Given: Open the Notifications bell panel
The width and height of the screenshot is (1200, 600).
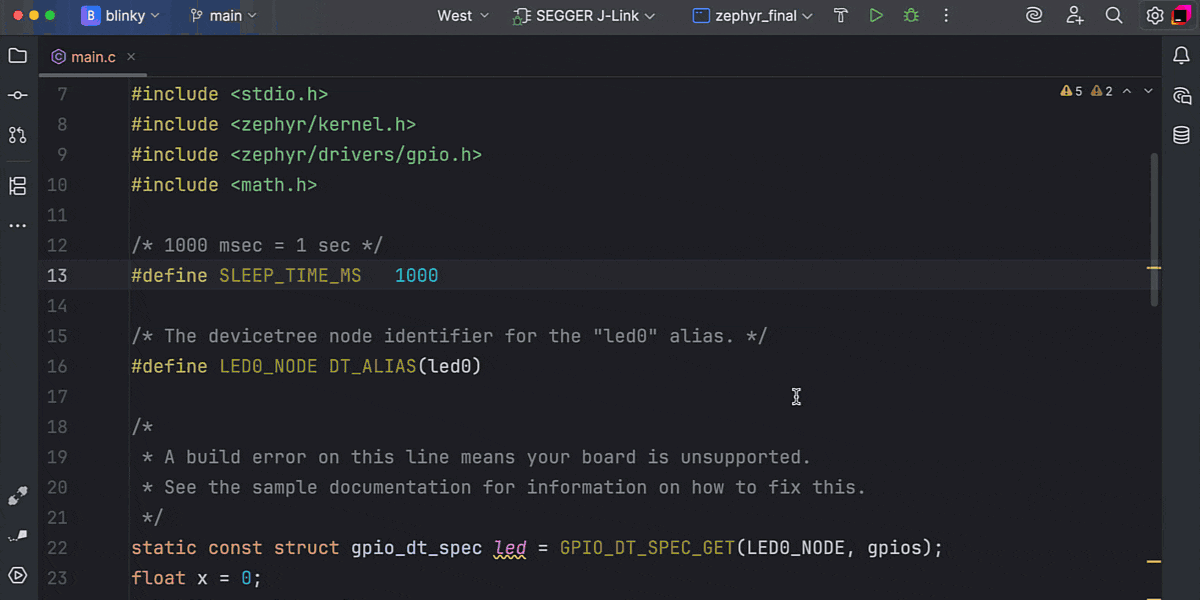Looking at the screenshot, I should click(x=1181, y=56).
